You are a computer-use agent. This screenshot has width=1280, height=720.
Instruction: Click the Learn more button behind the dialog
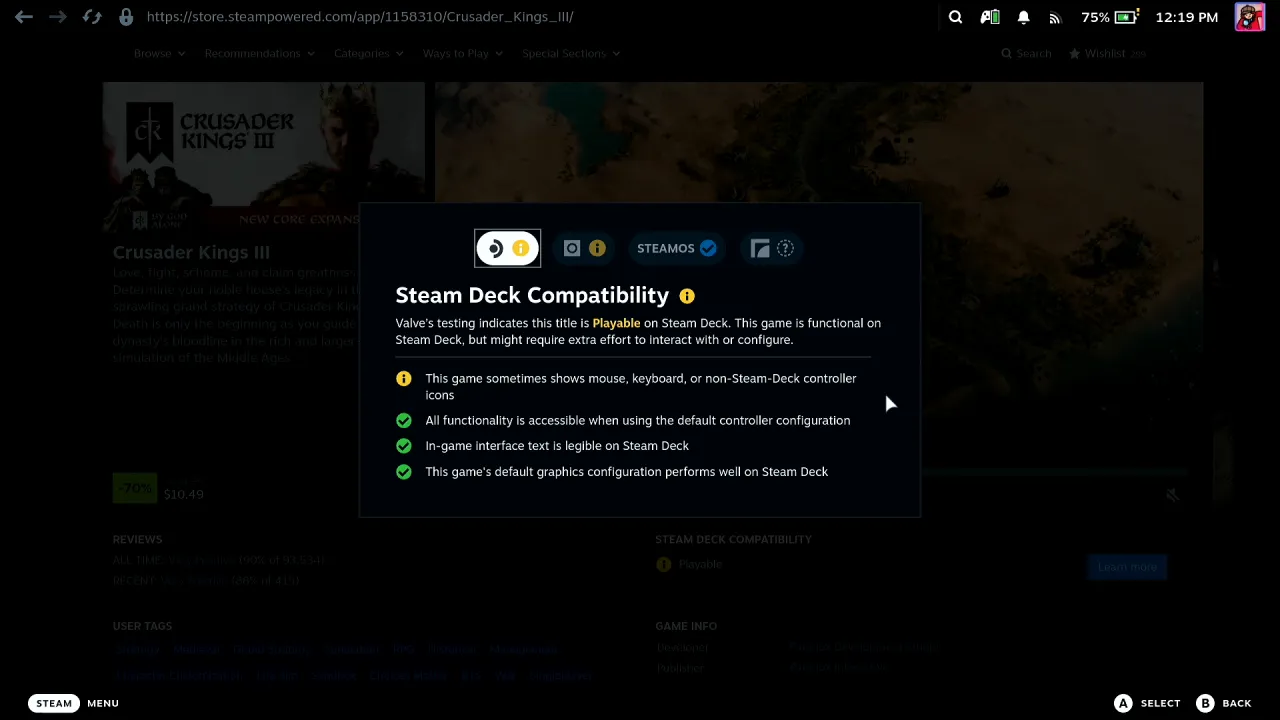click(x=1127, y=567)
